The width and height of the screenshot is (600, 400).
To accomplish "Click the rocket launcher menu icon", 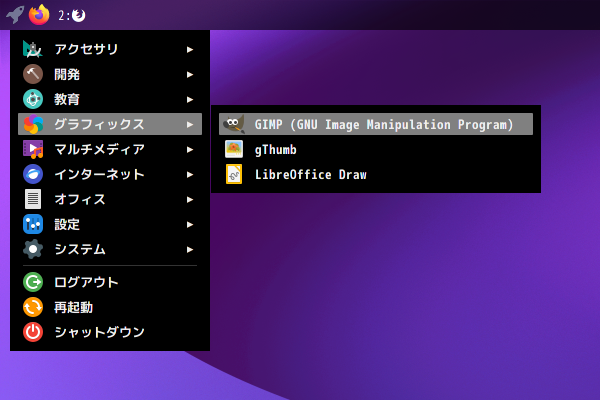I will 15,15.
